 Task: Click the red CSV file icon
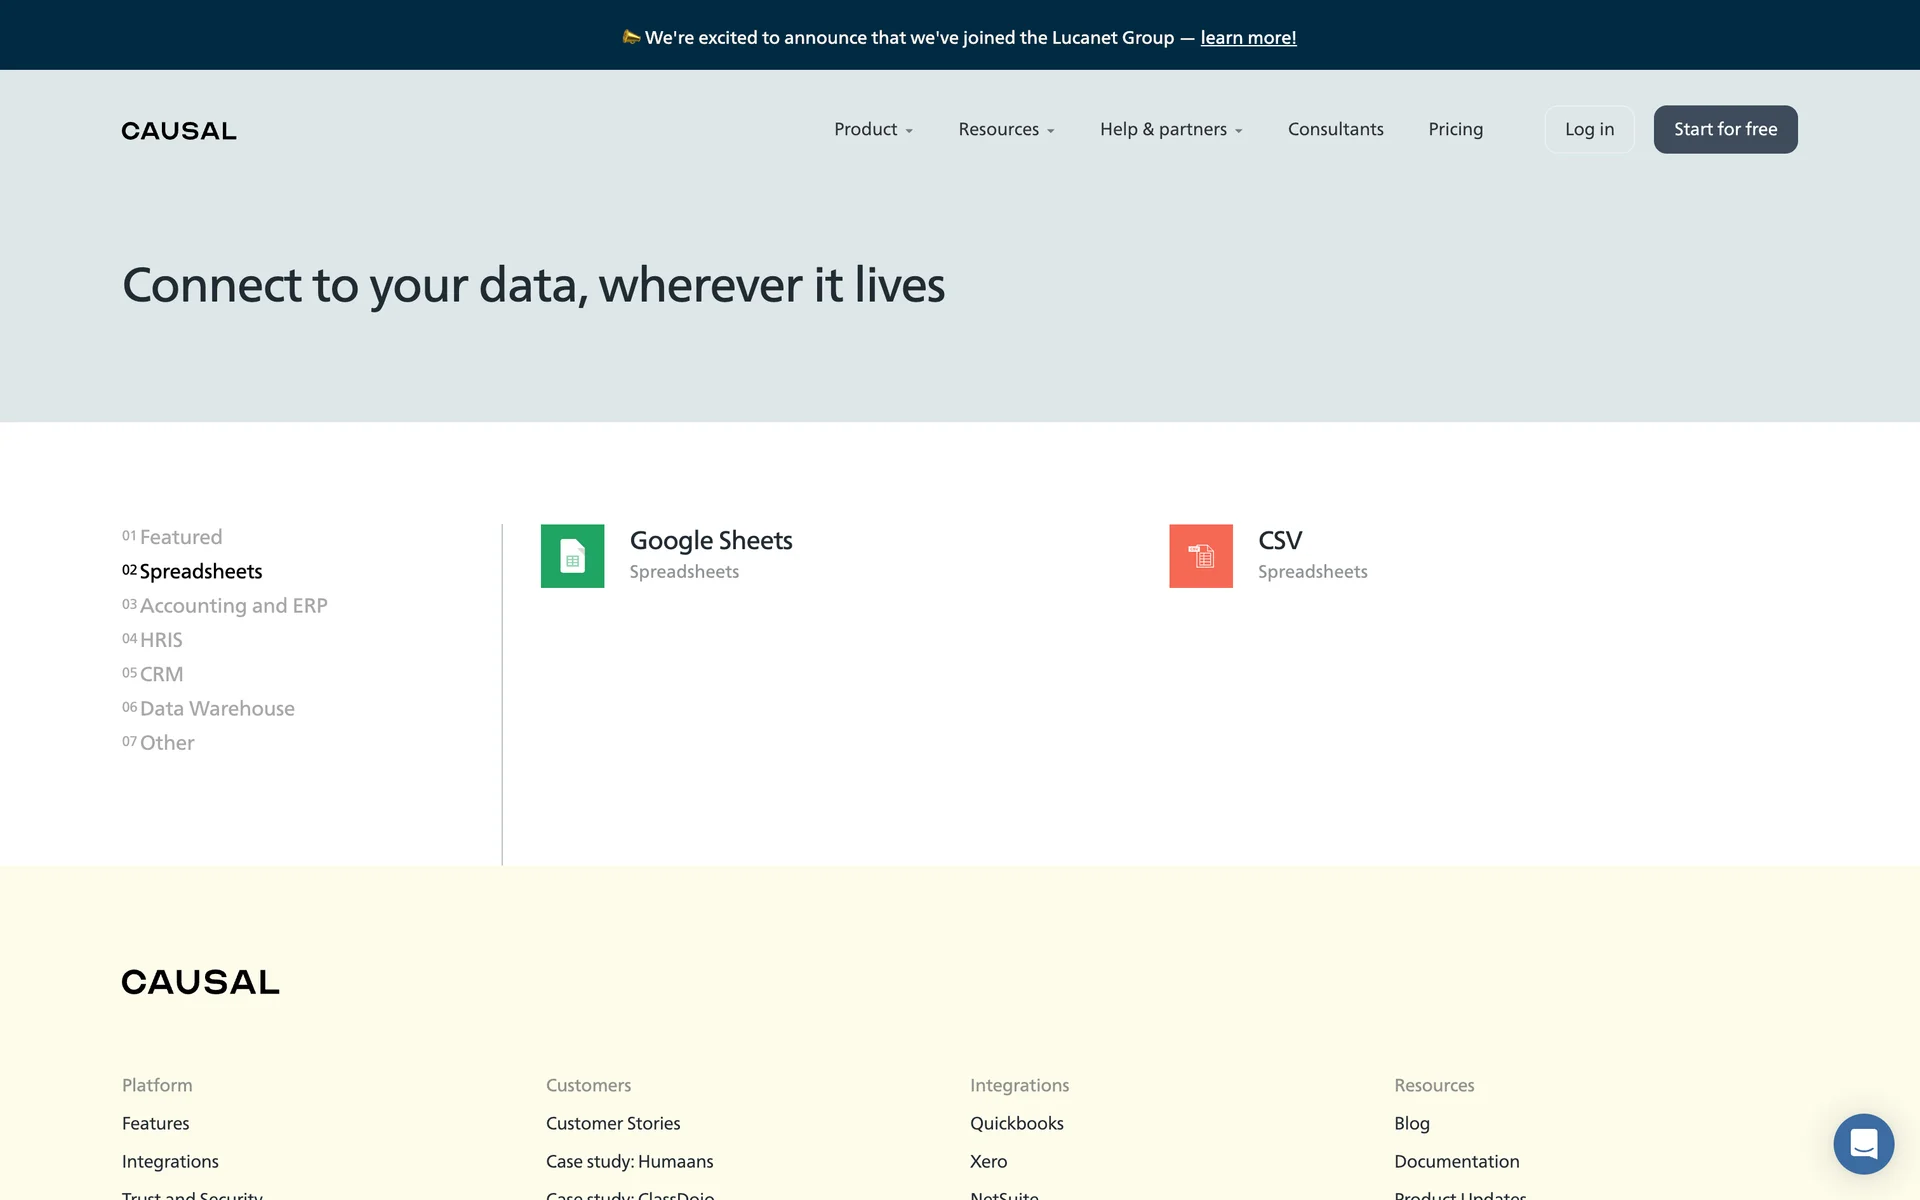point(1200,556)
